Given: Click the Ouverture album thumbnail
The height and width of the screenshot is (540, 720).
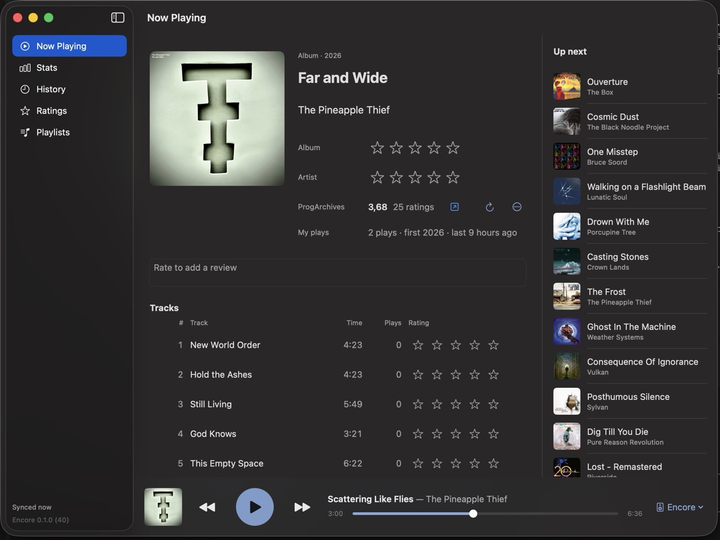Looking at the screenshot, I should click(567, 86).
